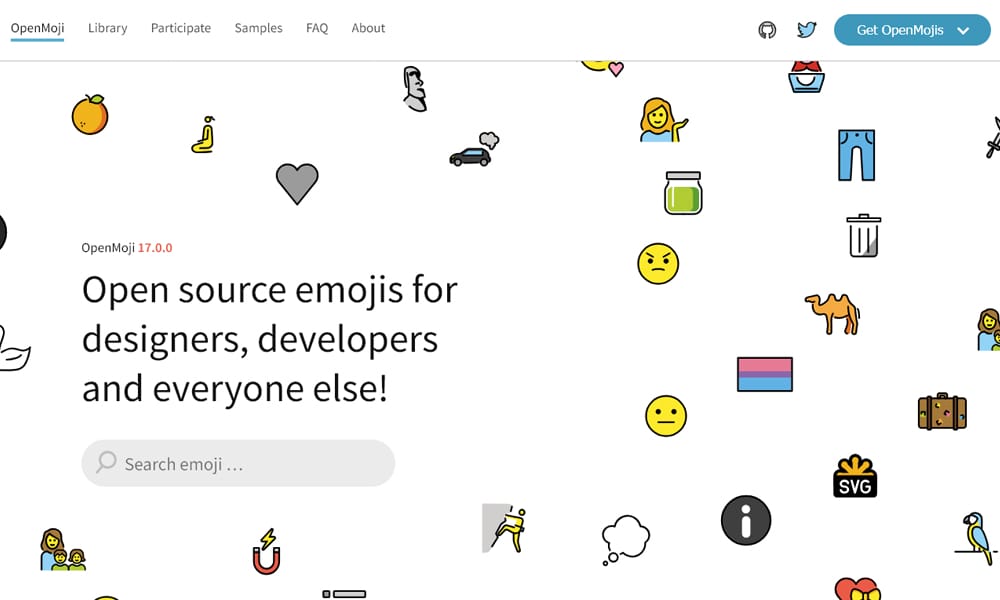Image resolution: width=1000 pixels, height=600 pixels.
Task: Select the neutral yellow face emoji
Action: pyautogui.click(x=666, y=416)
